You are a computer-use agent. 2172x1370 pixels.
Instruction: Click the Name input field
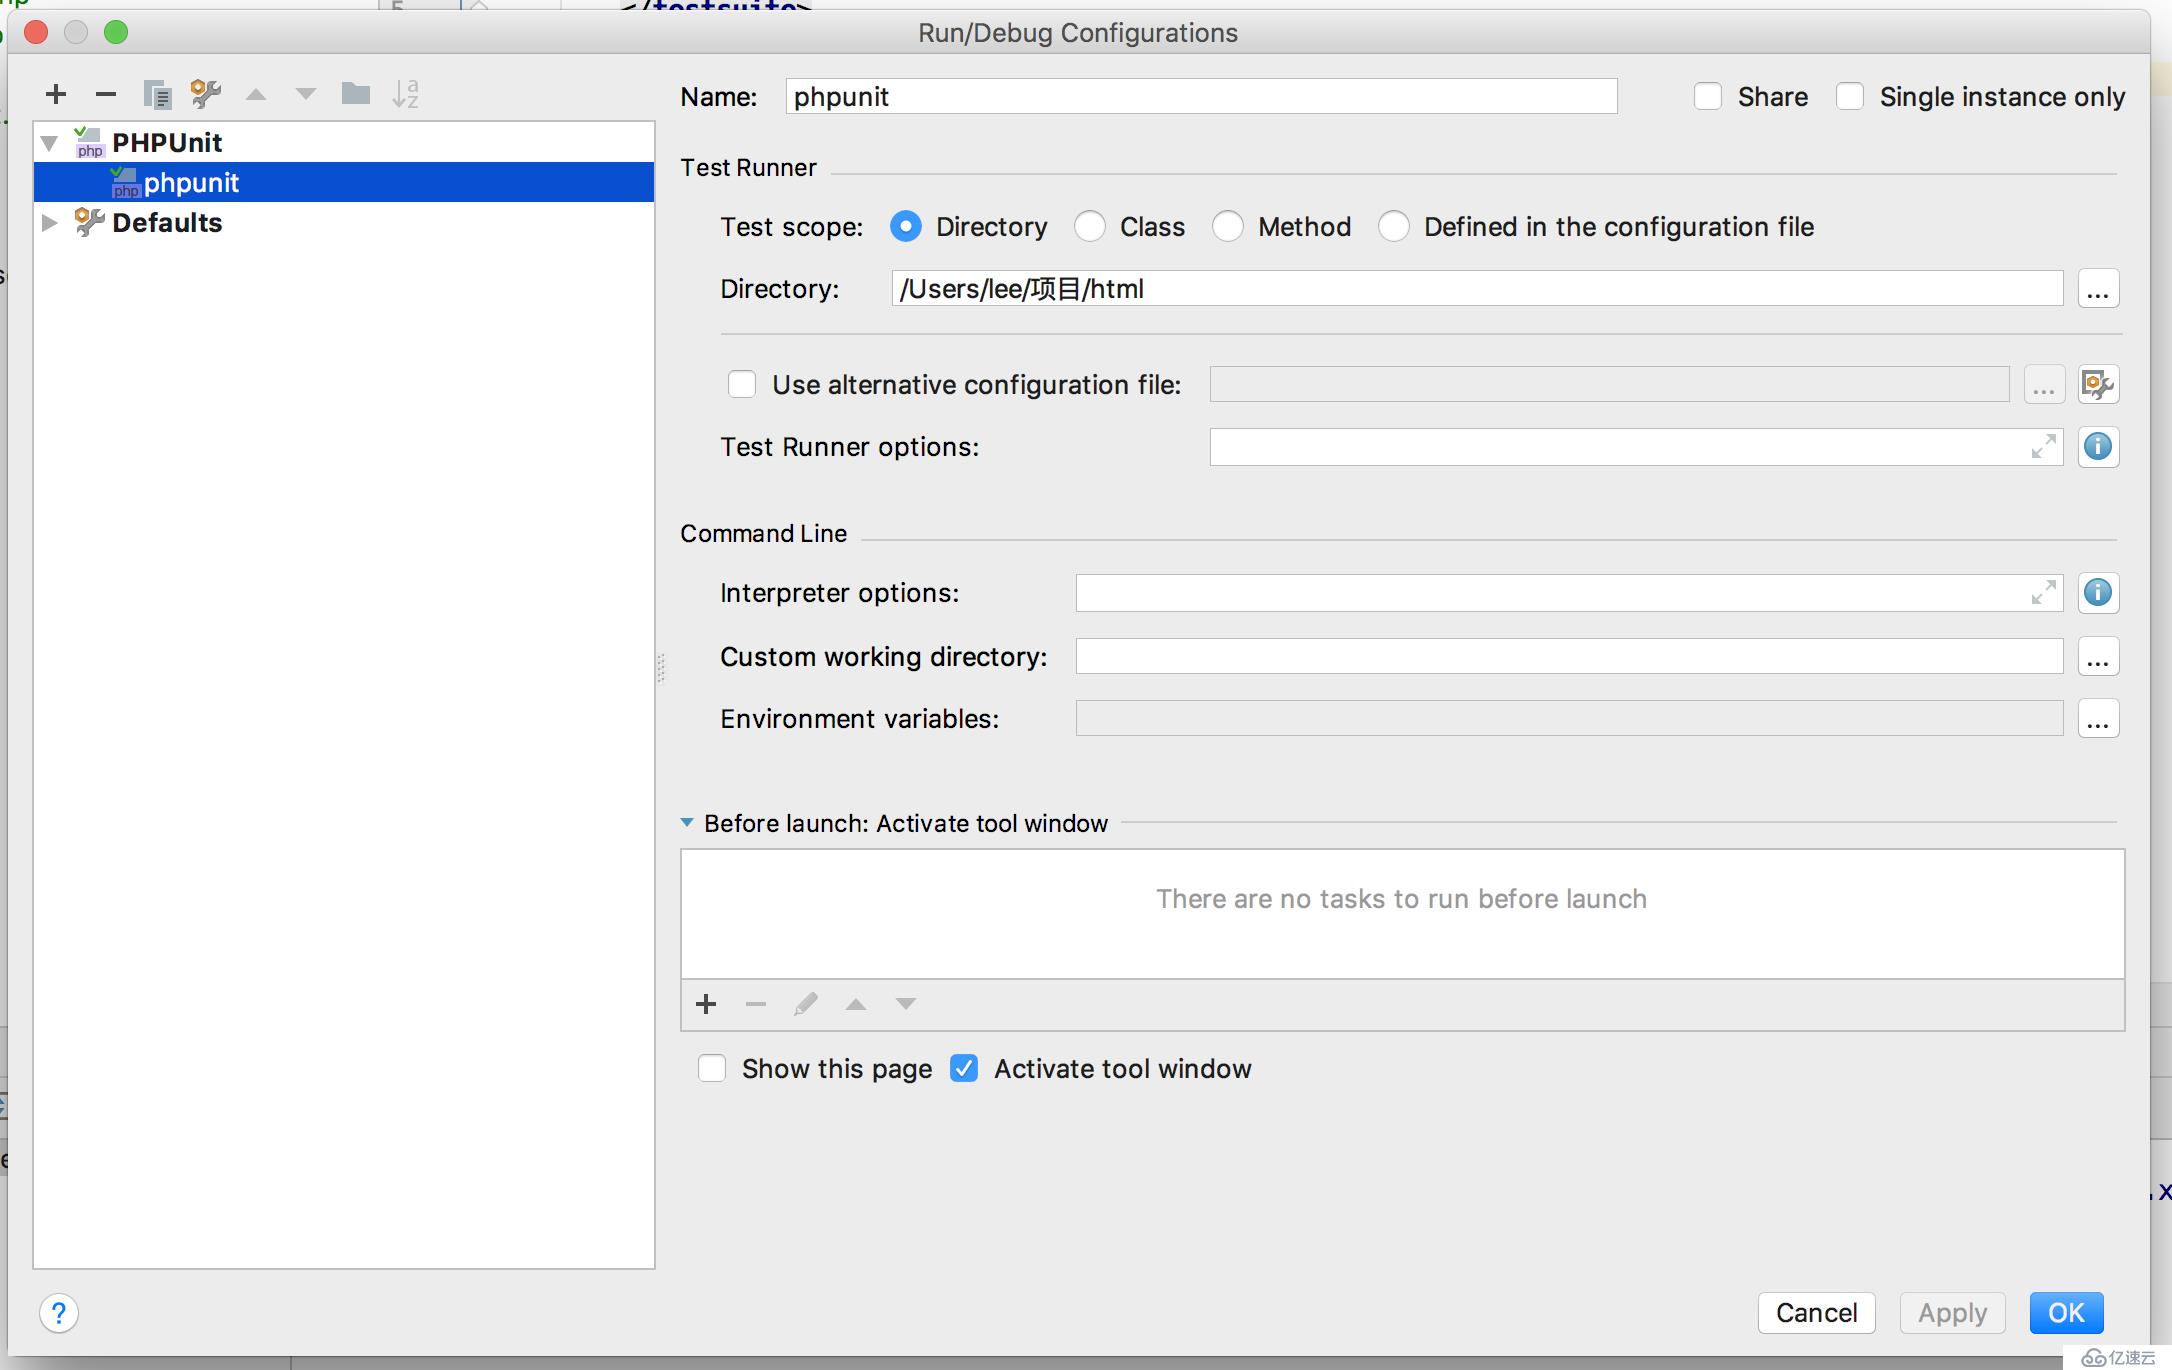(1201, 97)
